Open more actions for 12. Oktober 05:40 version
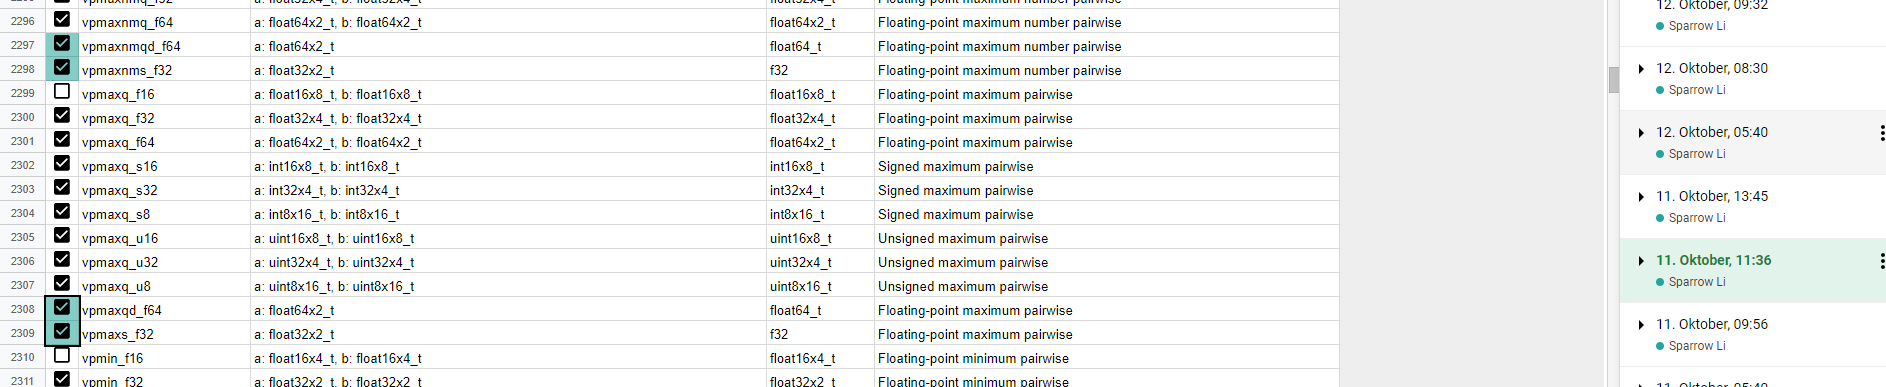Screen dimensions: 1886x387 click(x=1881, y=133)
